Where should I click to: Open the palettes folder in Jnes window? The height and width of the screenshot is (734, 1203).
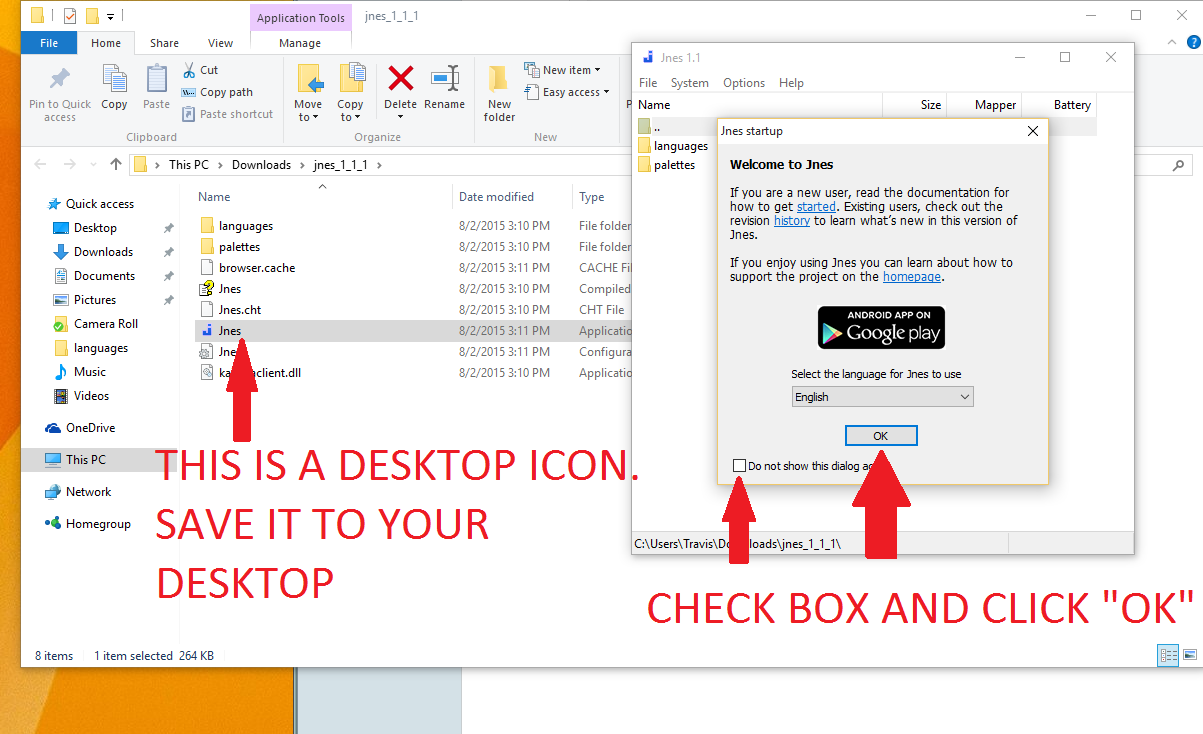674,165
